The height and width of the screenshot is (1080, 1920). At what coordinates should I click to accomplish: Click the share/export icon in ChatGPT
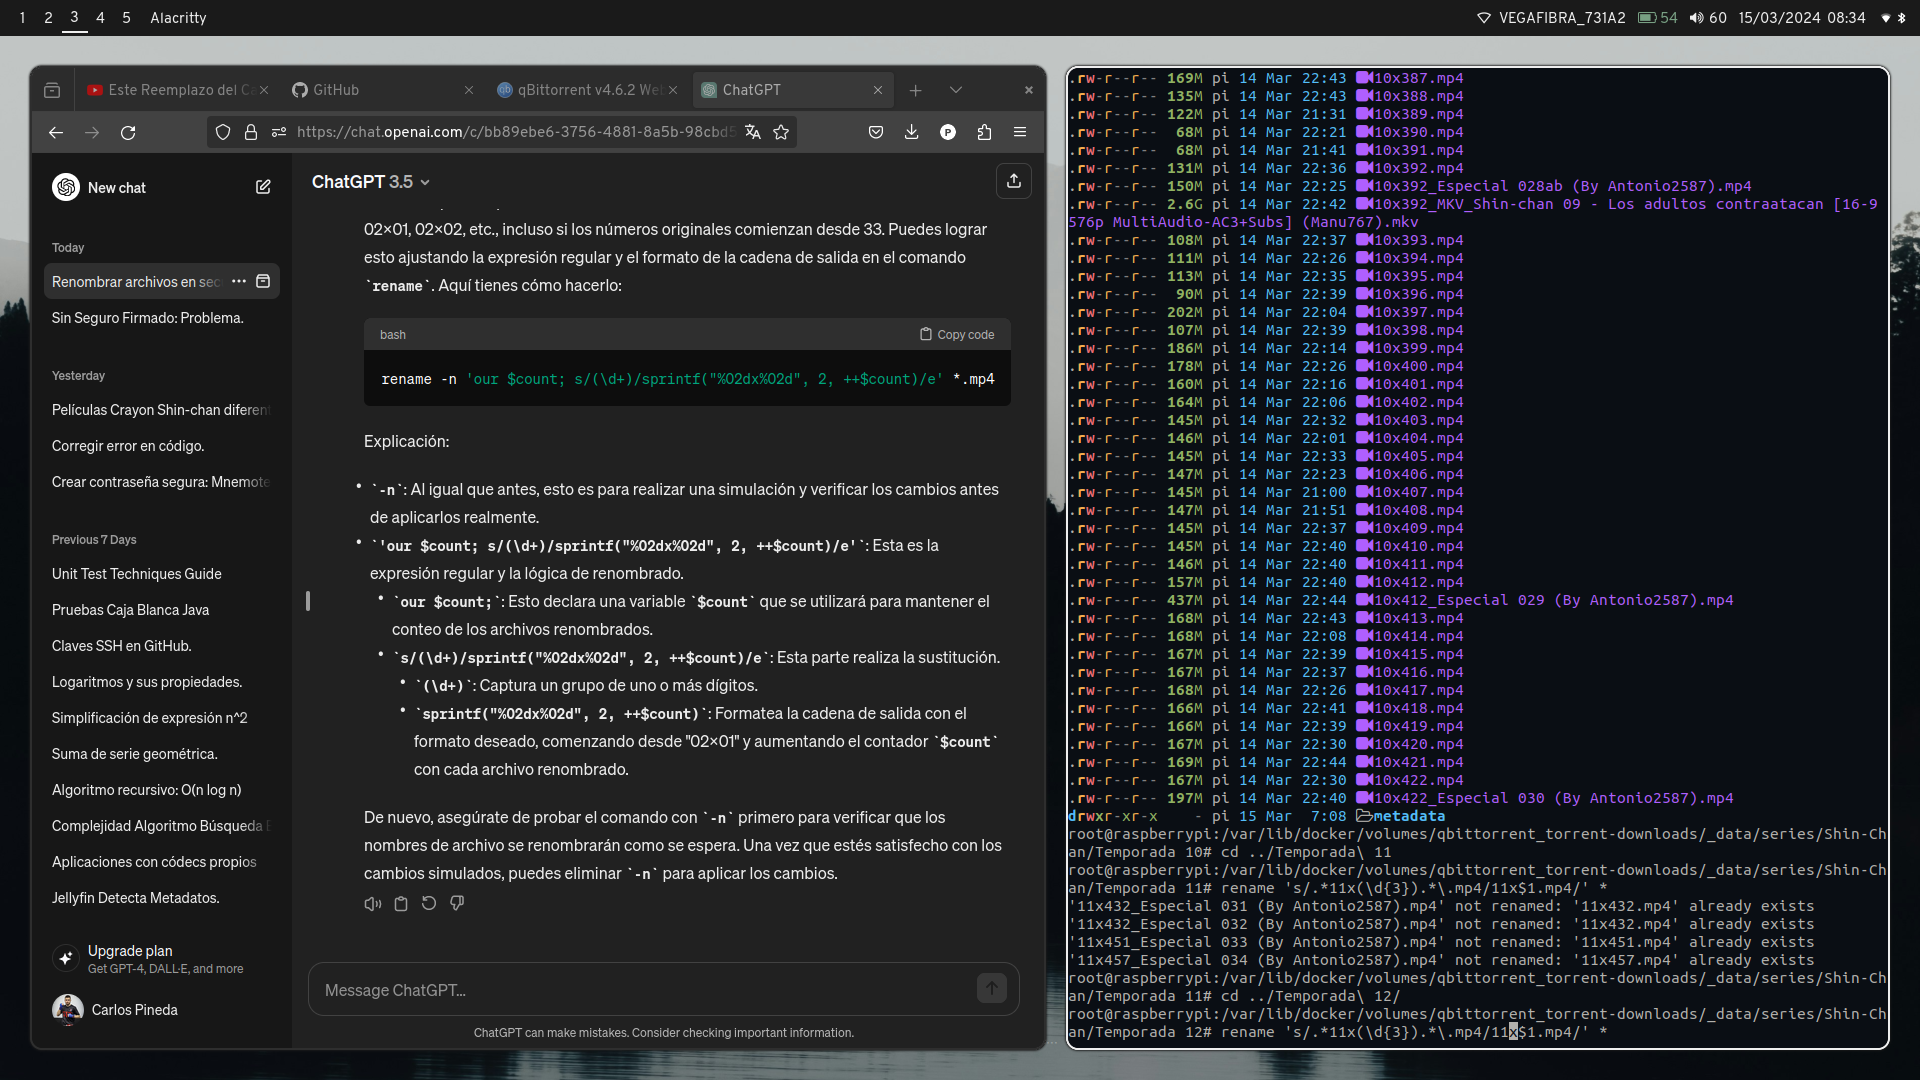tap(1013, 181)
